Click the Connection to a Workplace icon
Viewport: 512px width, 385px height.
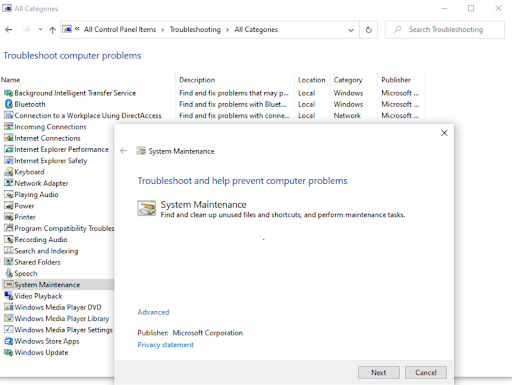(8, 116)
